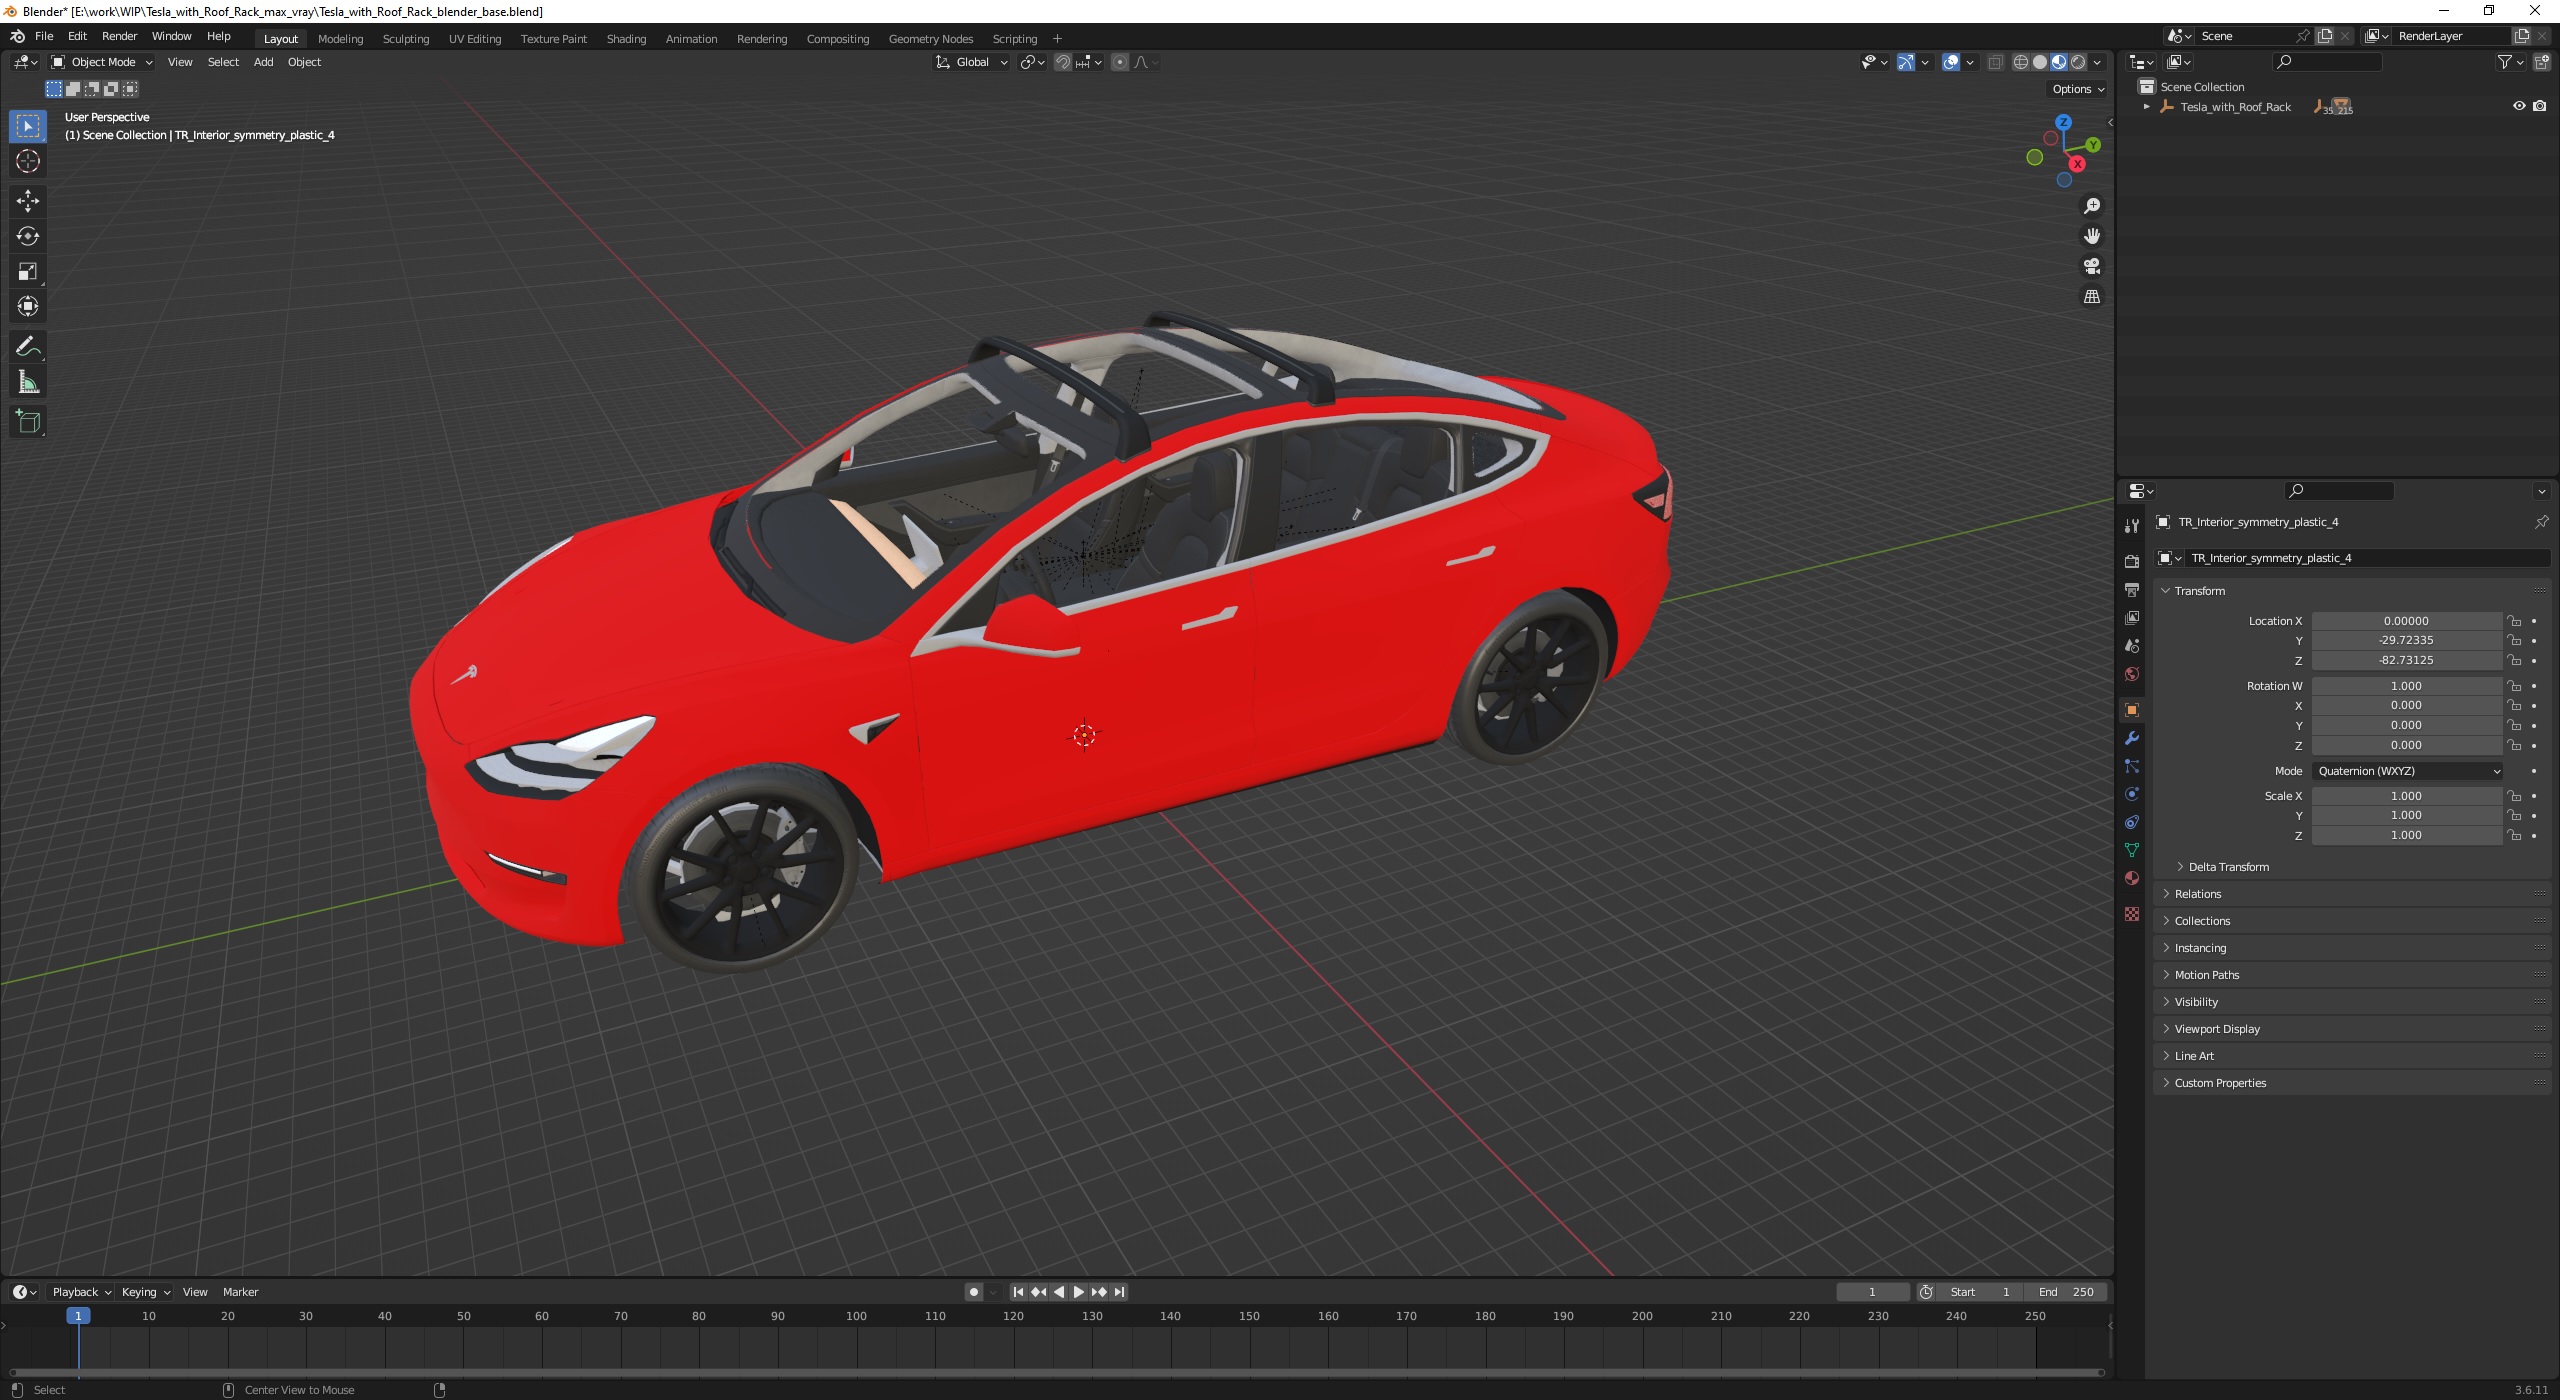Open the Physics properties tab
The height and width of the screenshot is (1400, 2560).
(2131, 794)
